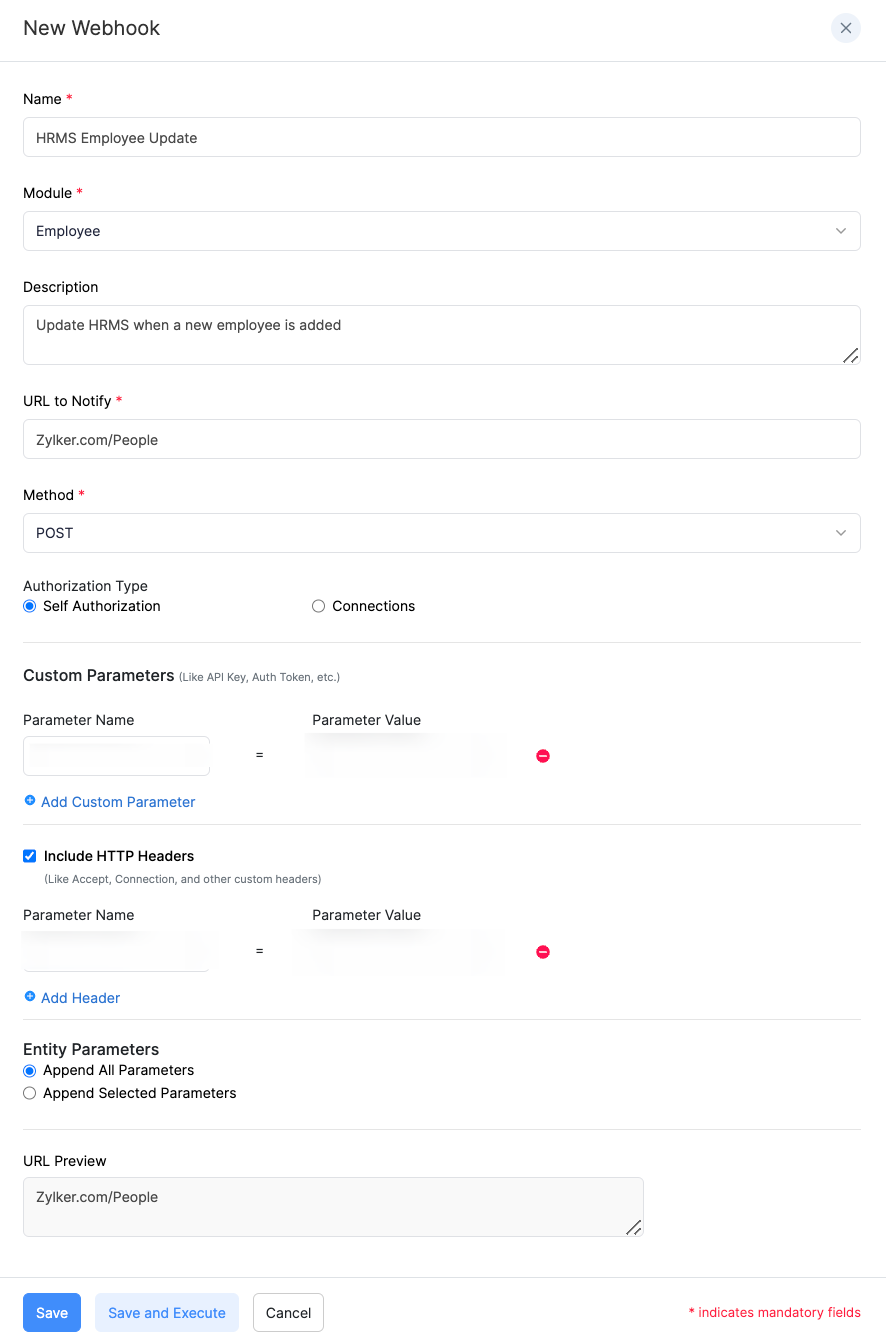886x1338 pixels.
Task: Click the Custom Parameters section heading
Action: pyautogui.click(x=98, y=675)
